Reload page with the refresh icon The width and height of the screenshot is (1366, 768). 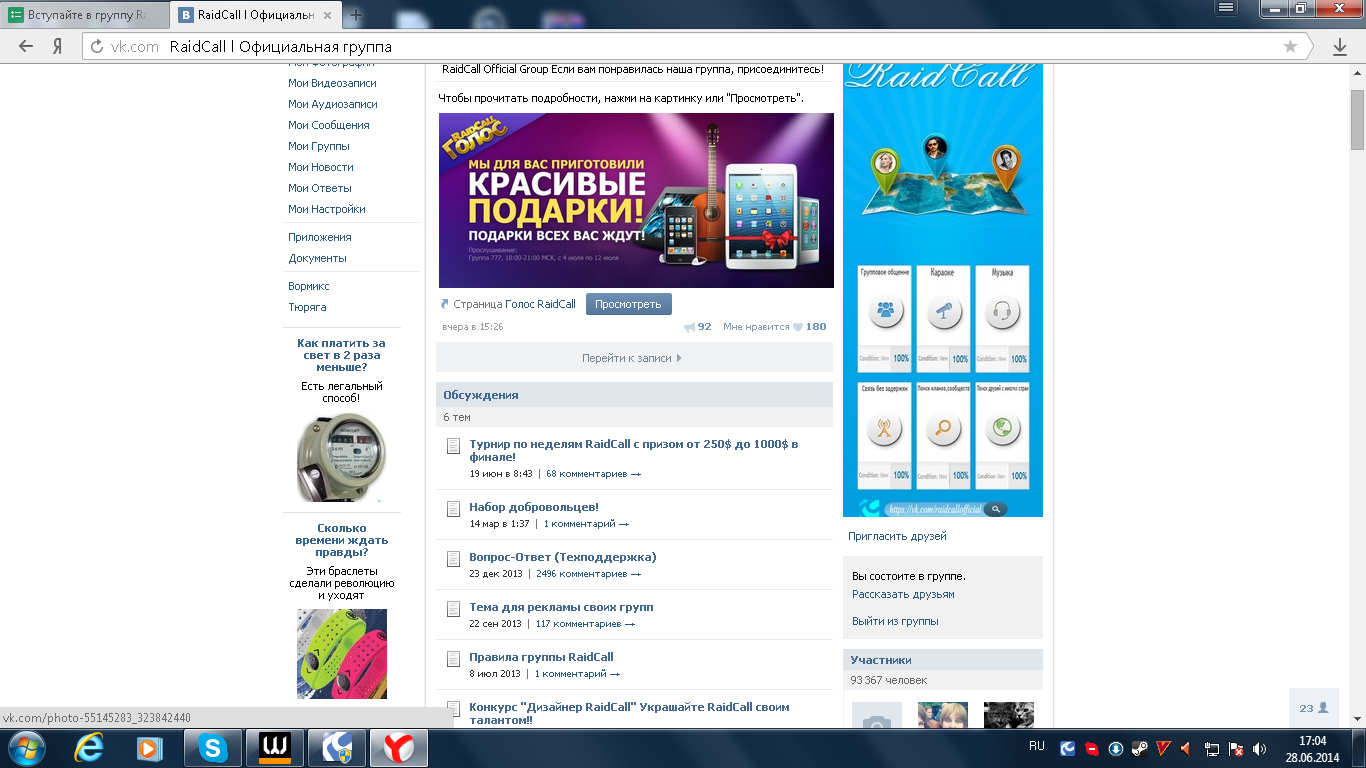click(x=97, y=46)
